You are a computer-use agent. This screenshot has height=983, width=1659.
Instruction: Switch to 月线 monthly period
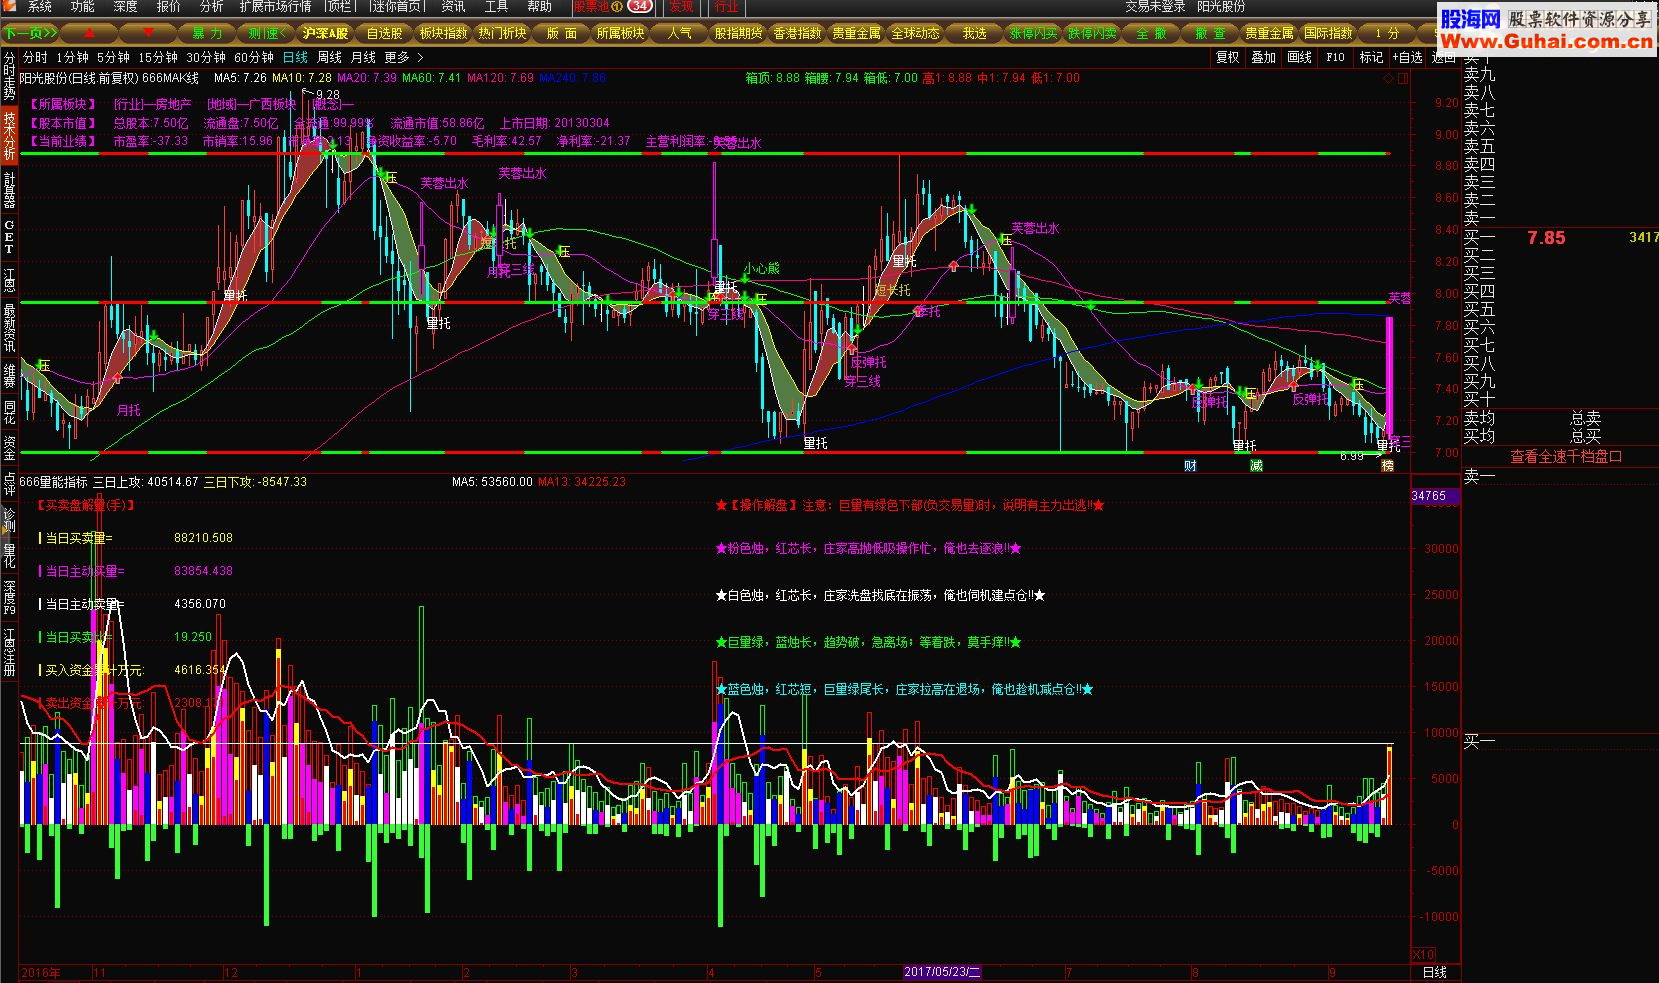363,58
